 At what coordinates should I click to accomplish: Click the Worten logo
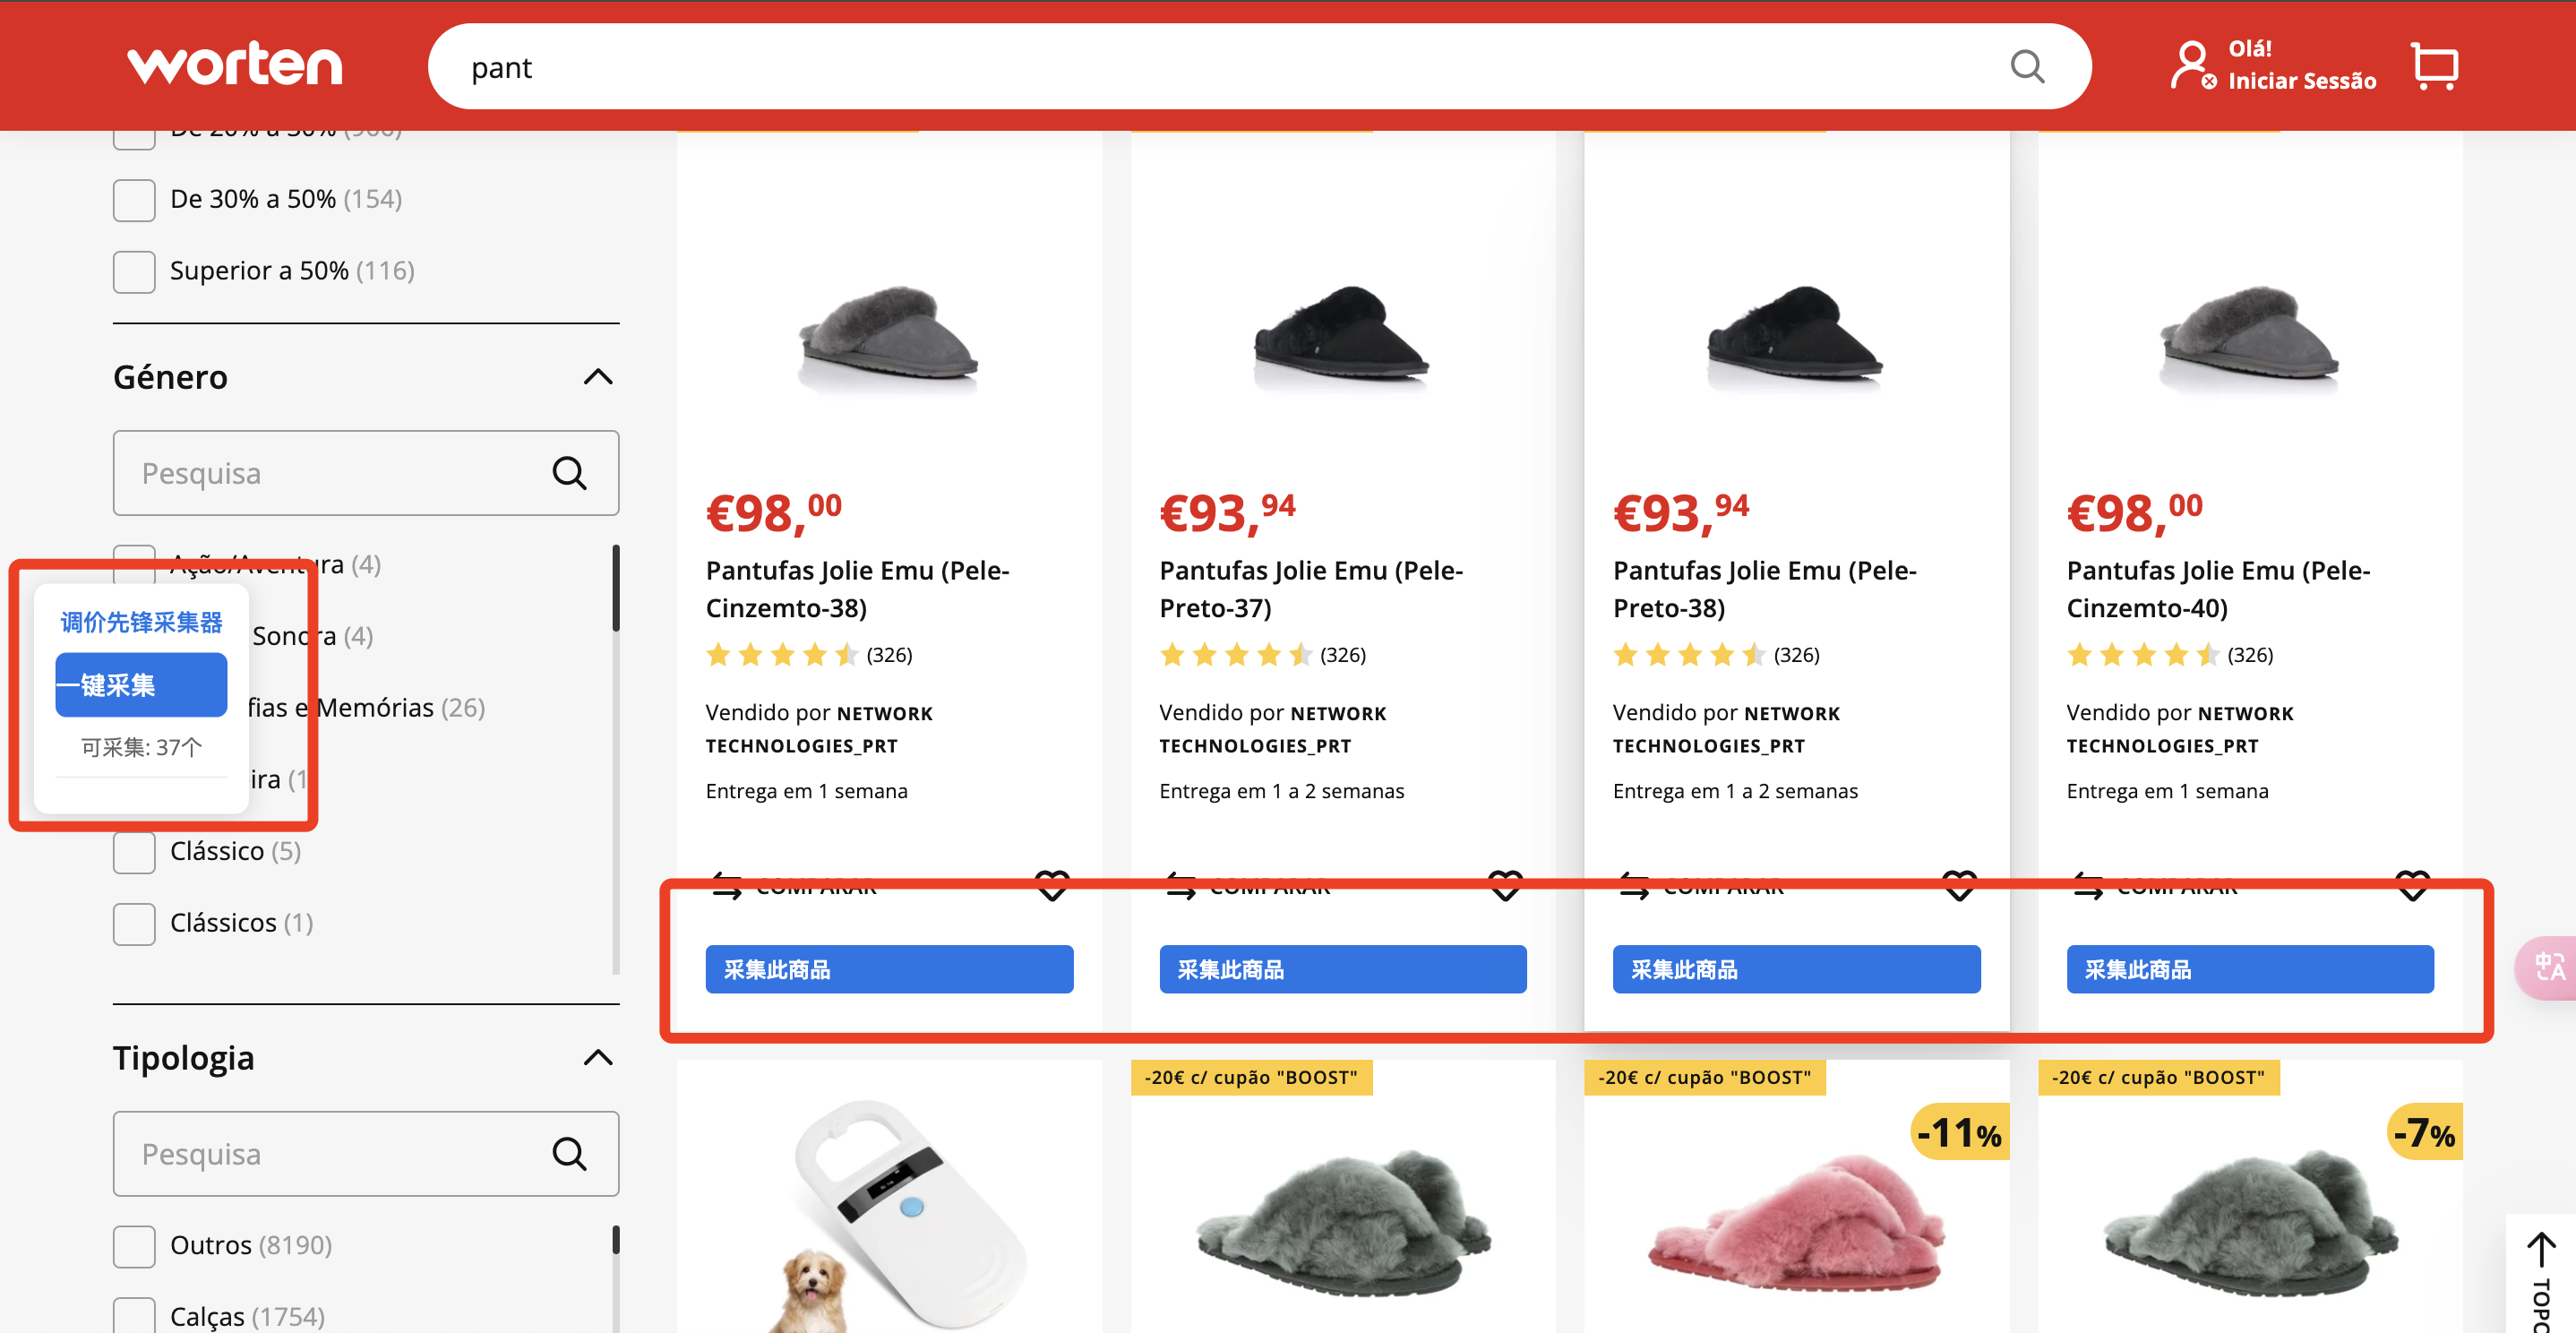tap(235, 66)
